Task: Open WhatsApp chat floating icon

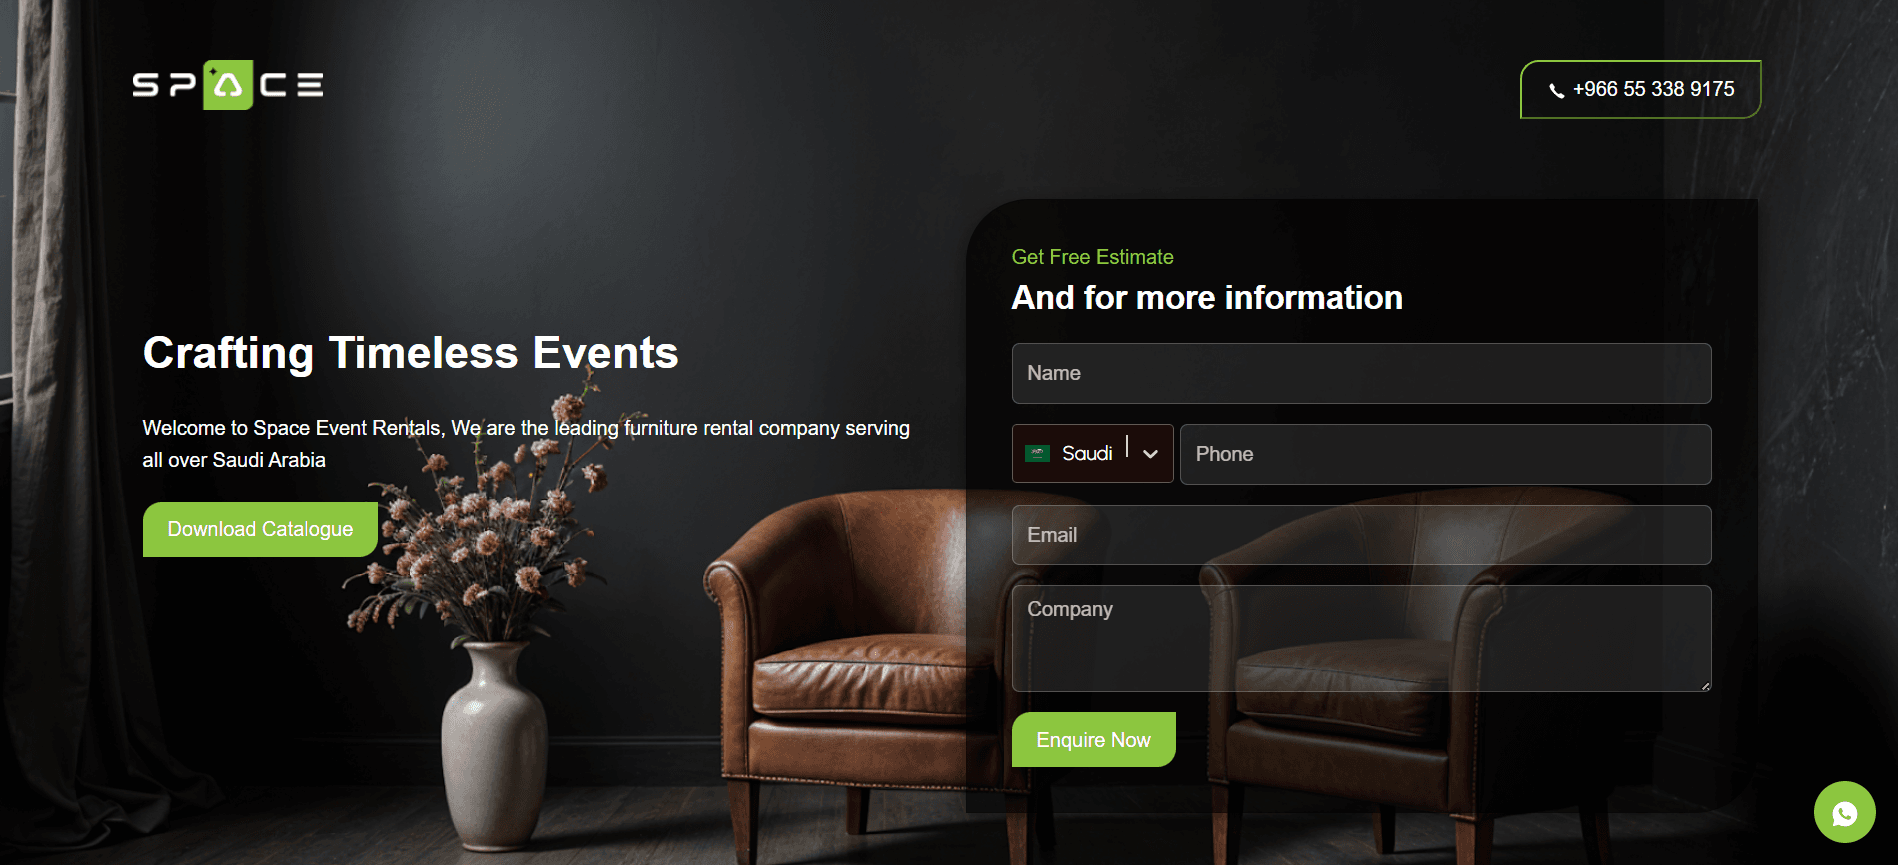Action: click(x=1844, y=812)
